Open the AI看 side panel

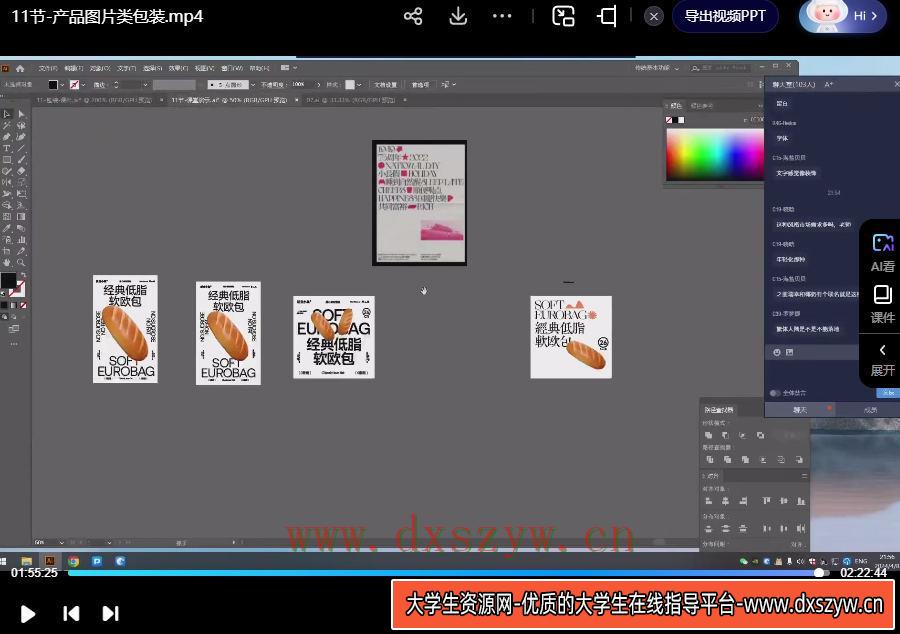click(882, 253)
